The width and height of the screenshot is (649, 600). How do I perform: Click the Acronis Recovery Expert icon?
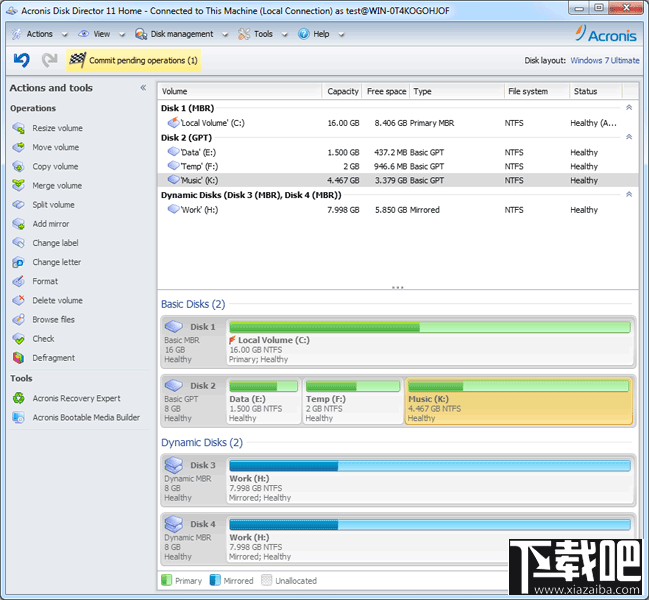pyautogui.click(x=19, y=398)
